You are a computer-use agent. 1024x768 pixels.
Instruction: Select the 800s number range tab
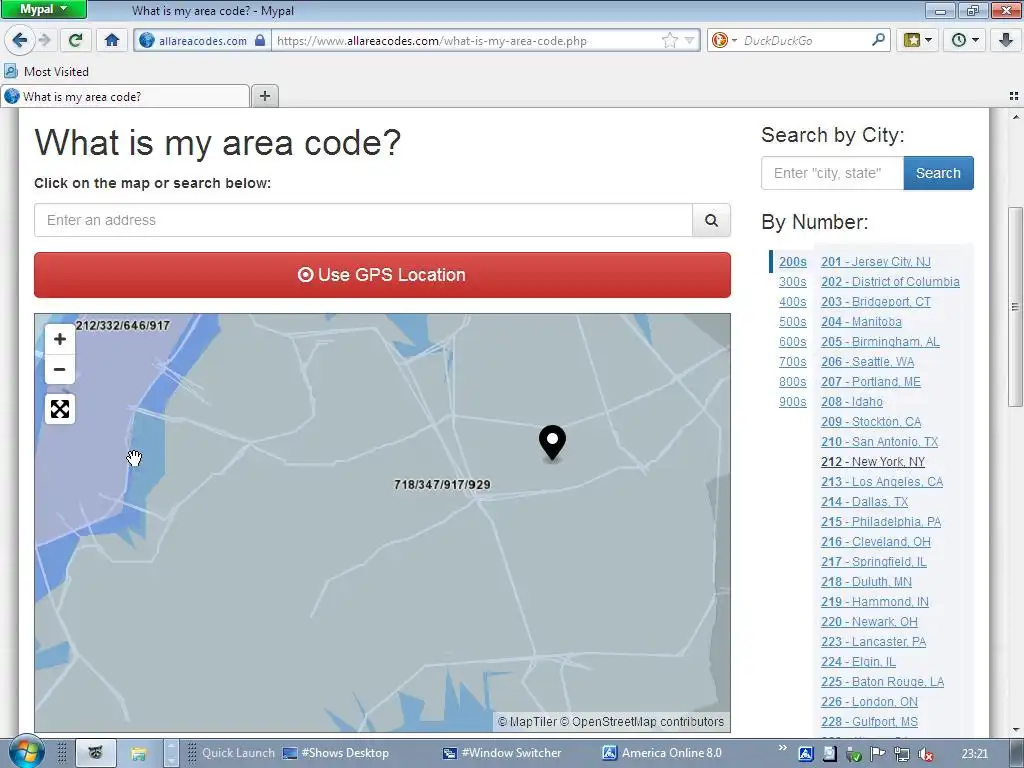click(x=793, y=382)
